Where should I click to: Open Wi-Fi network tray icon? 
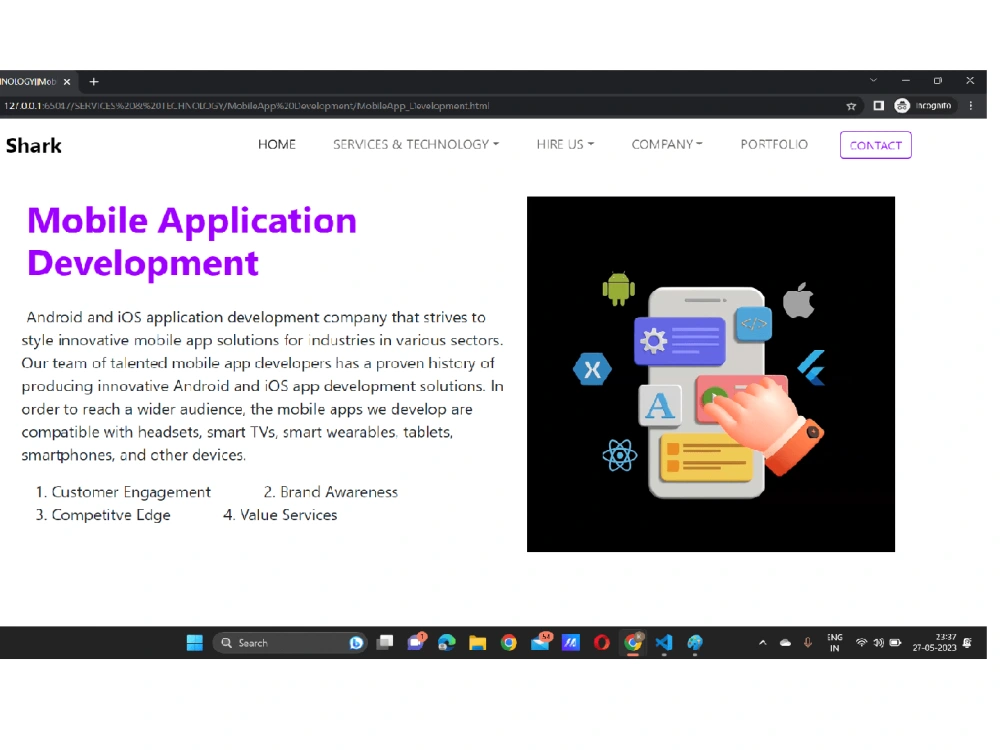(861, 643)
